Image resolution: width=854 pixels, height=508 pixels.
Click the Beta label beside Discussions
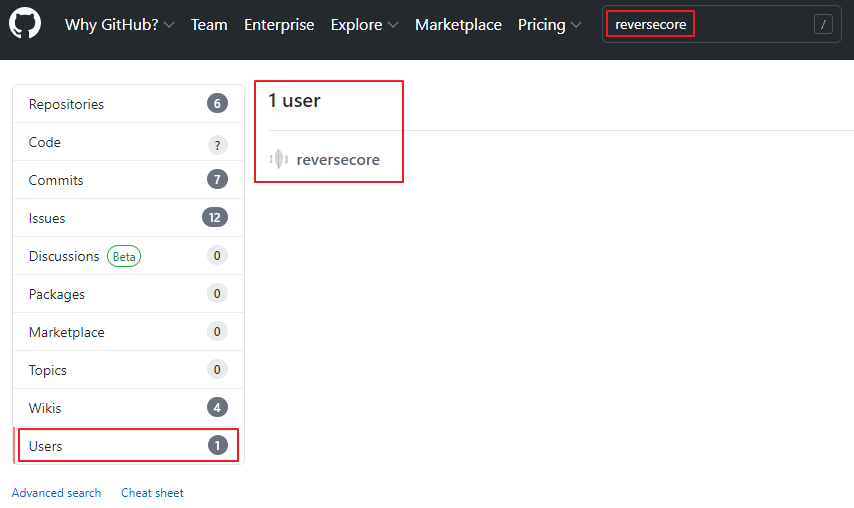click(124, 256)
